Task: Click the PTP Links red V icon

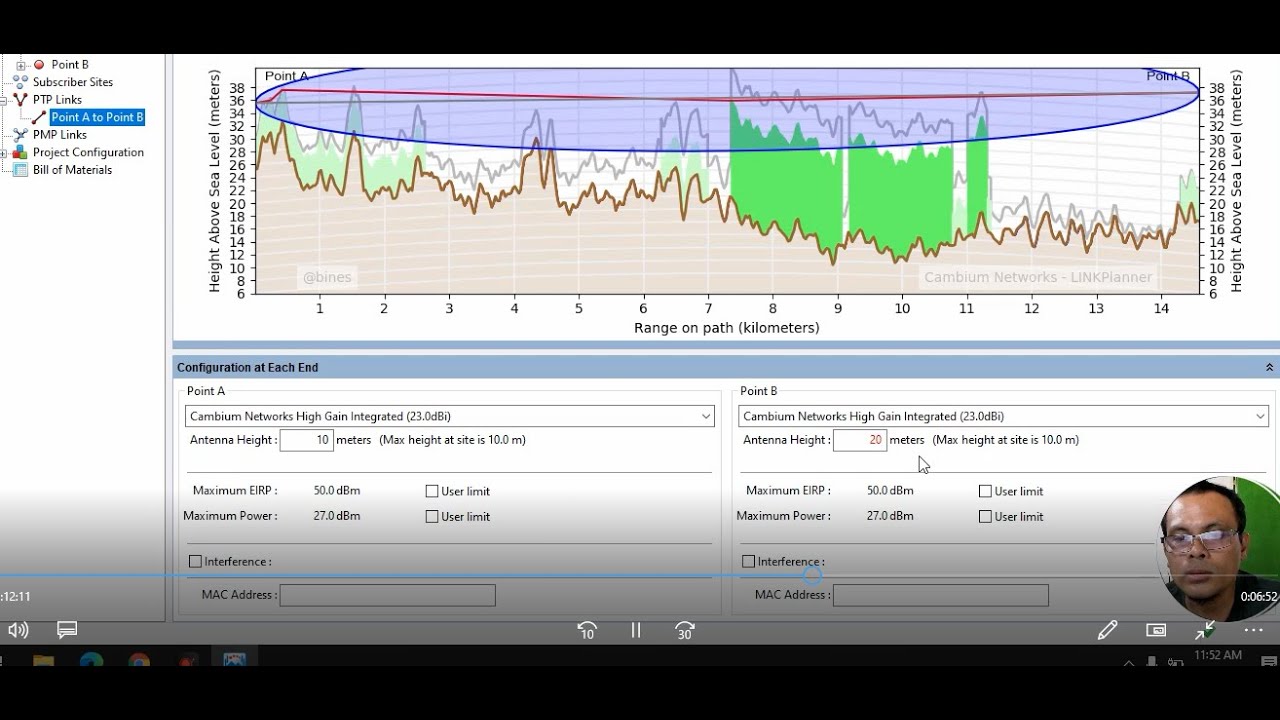Action: pyautogui.click(x=20, y=100)
